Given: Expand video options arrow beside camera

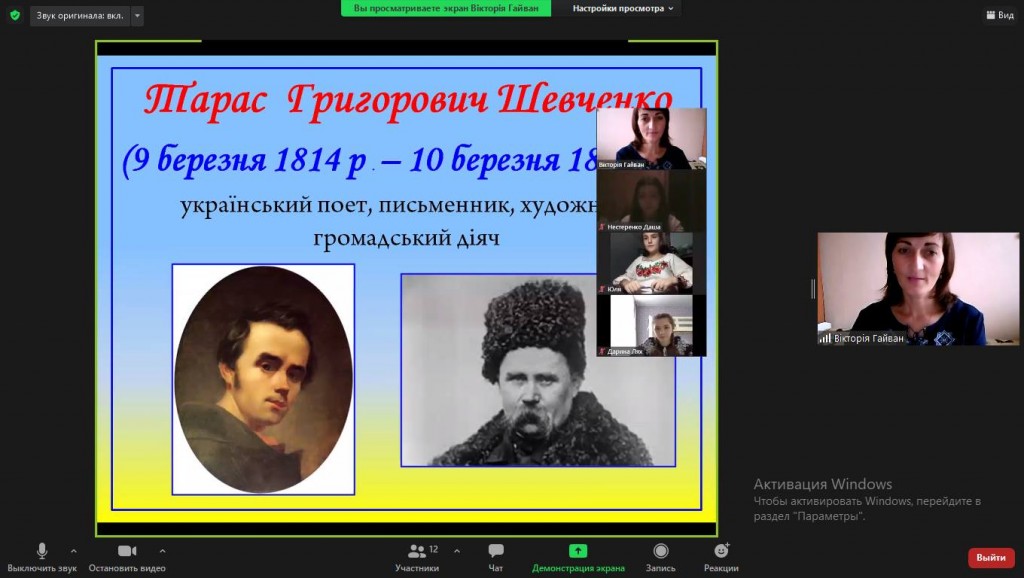Looking at the screenshot, I should coord(162,550).
